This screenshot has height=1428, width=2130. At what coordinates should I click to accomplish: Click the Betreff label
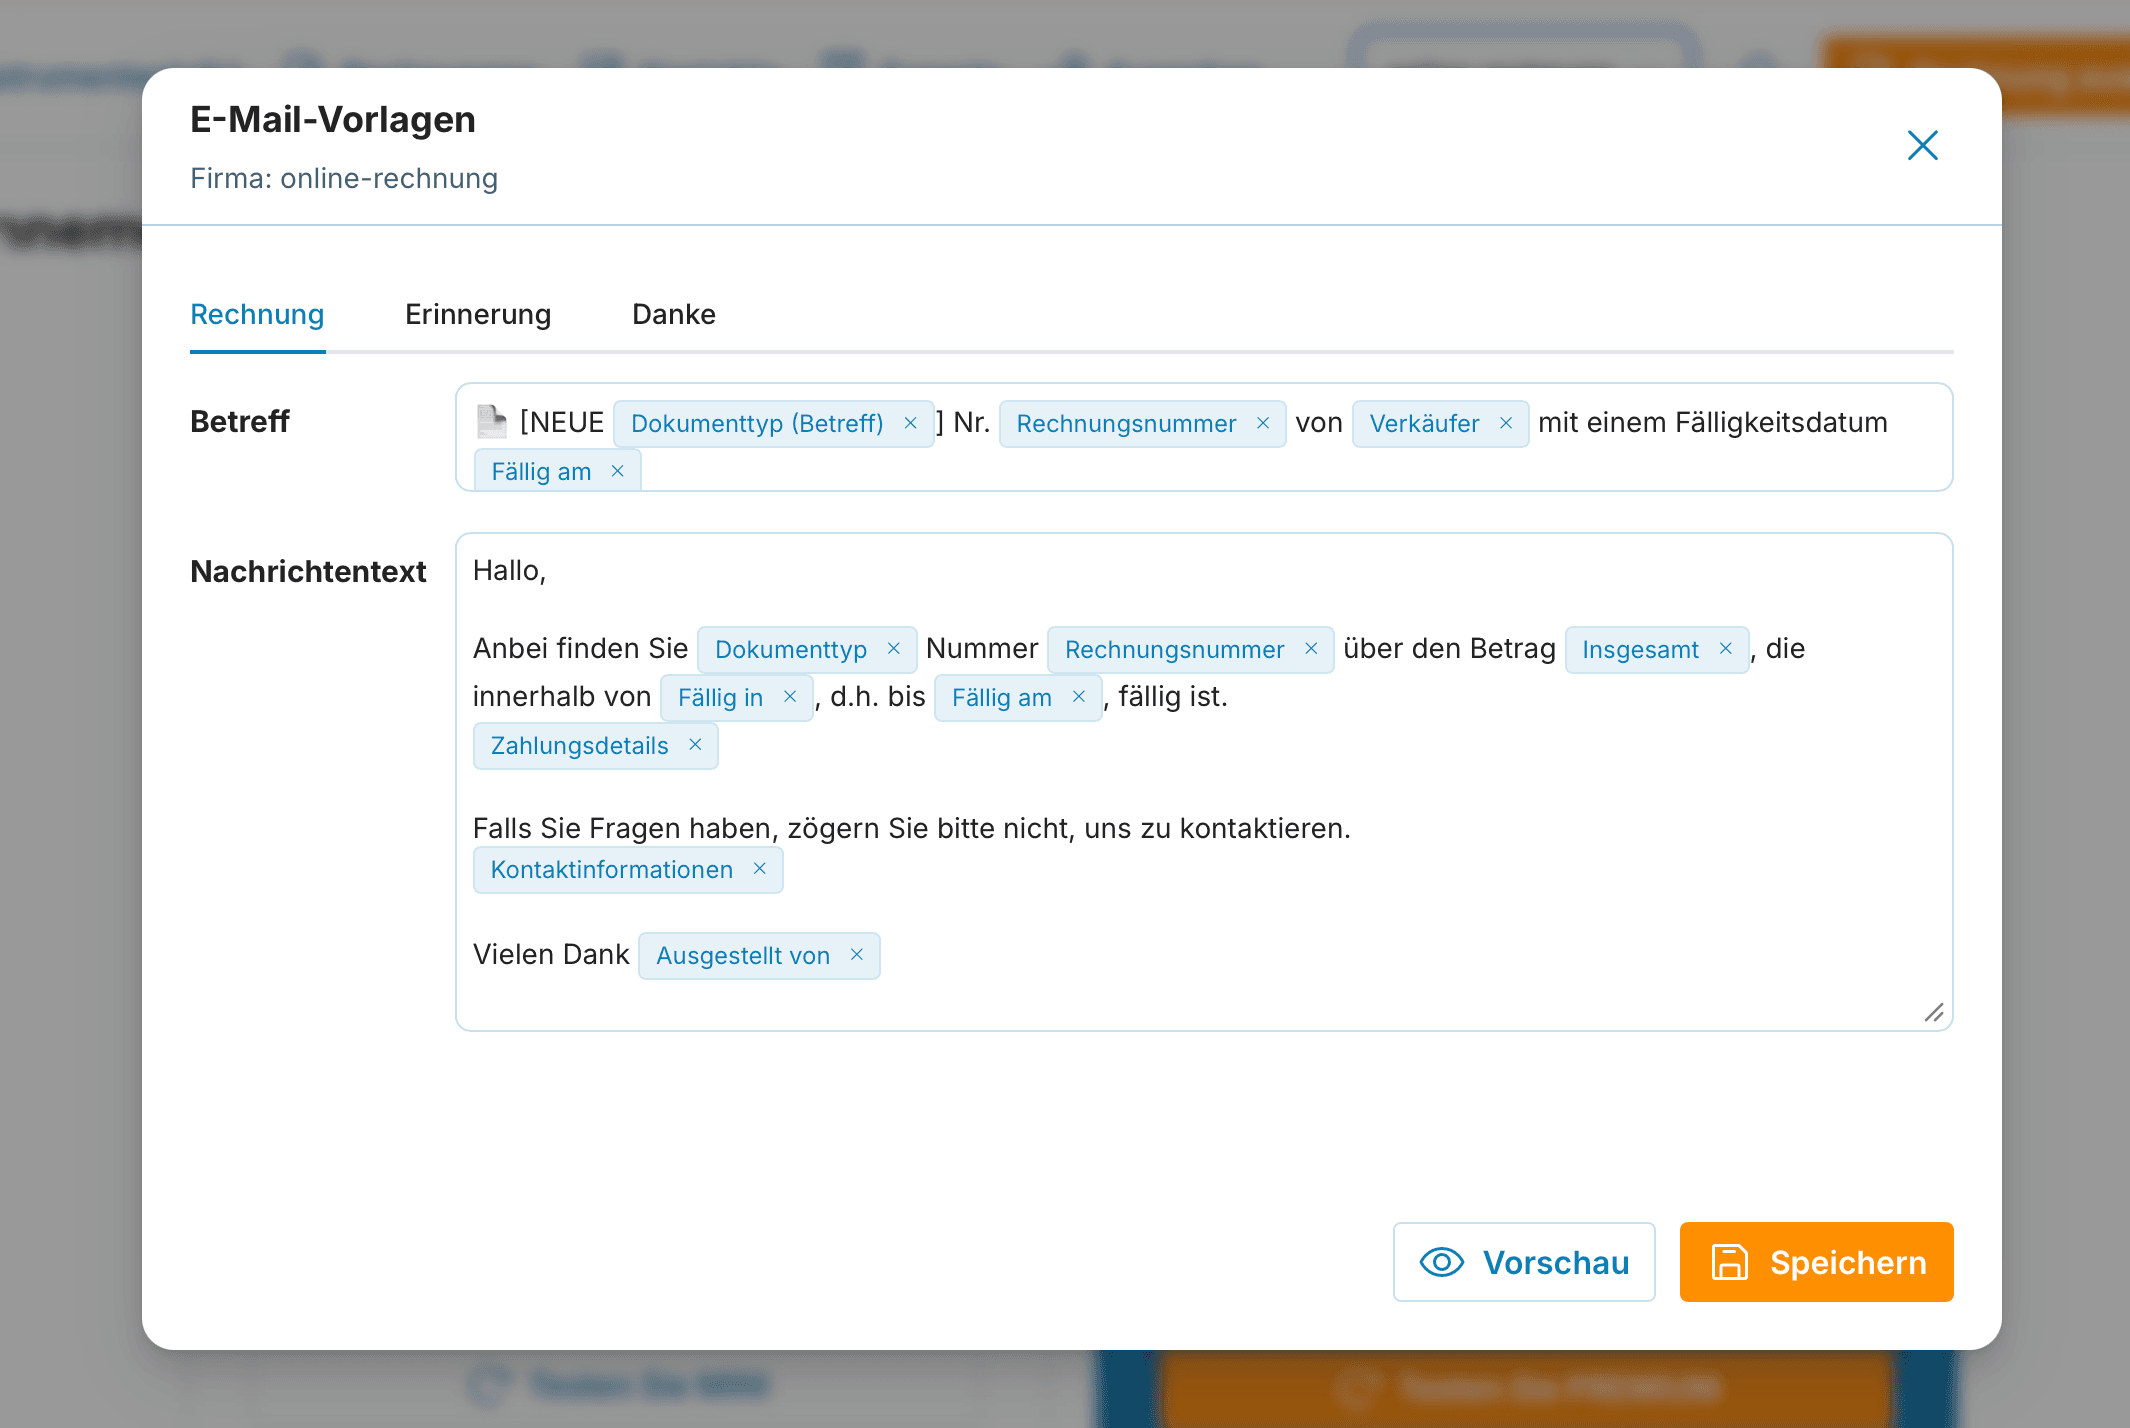click(239, 421)
